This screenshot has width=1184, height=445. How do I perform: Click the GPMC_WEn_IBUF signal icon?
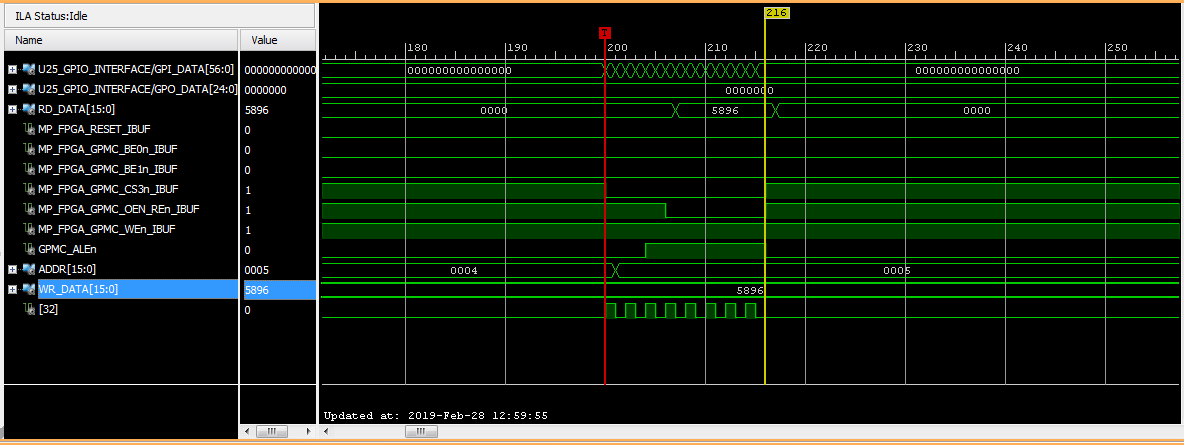pyautogui.click(x=29, y=229)
